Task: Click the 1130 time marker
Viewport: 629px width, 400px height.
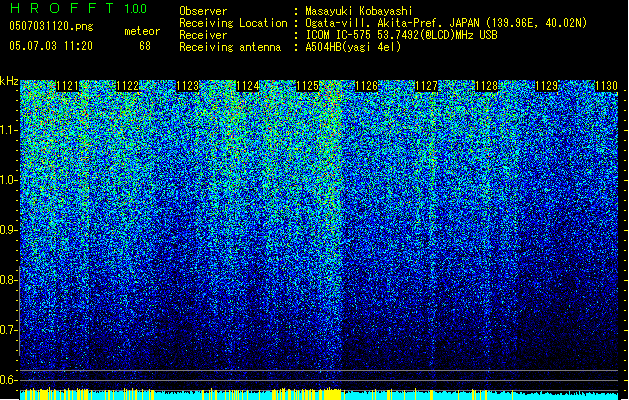Action: pos(606,86)
